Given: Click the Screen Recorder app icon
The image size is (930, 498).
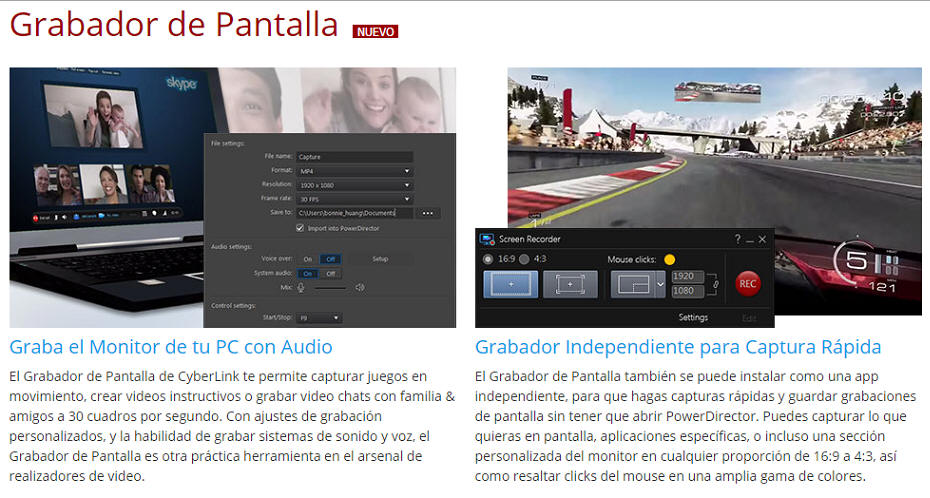Looking at the screenshot, I should pyautogui.click(x=487, y=239).
